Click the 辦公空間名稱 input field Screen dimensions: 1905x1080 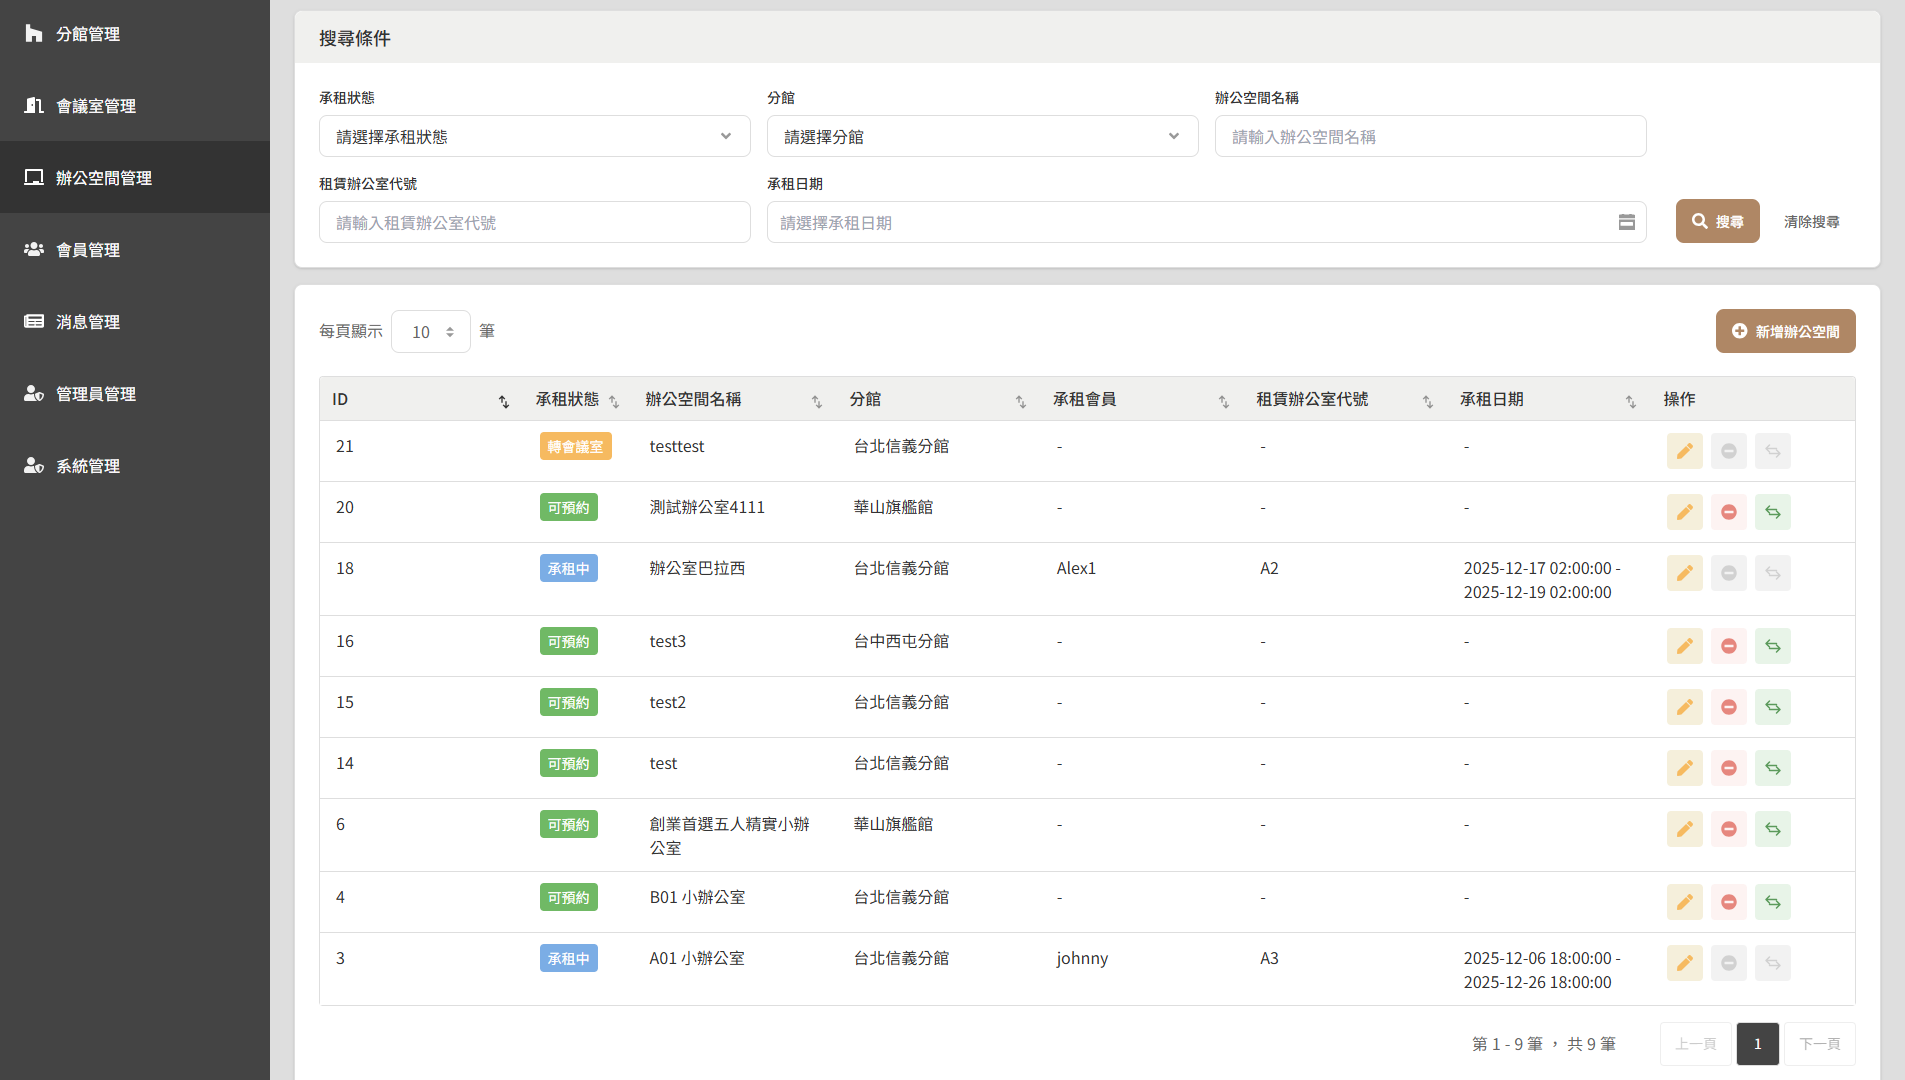click(1429, 136)
